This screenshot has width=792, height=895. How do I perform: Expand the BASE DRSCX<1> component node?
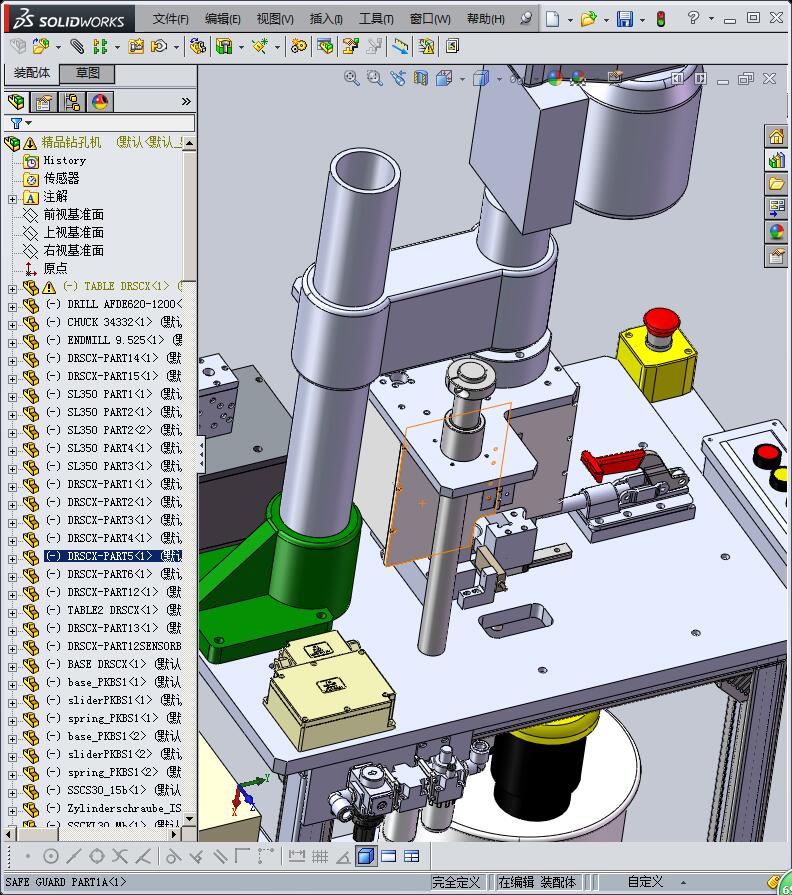pyautogui.click(x=12, y=667)
